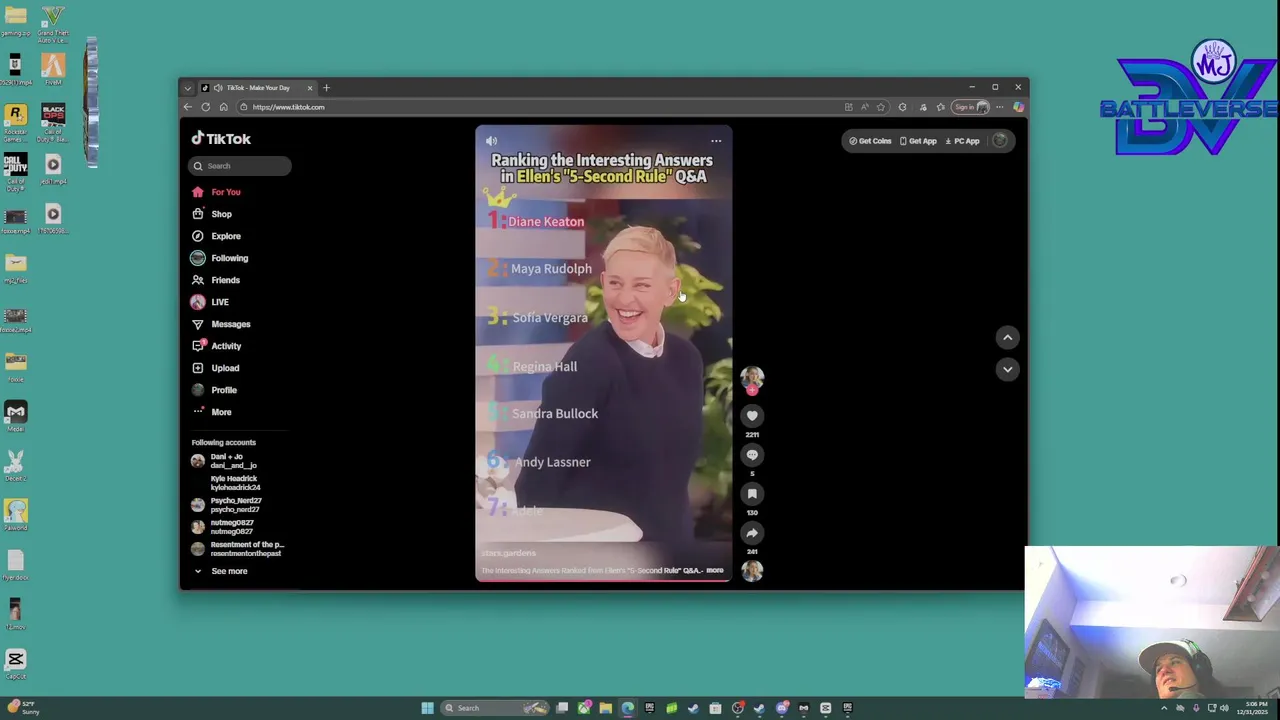The width and height of the screenshot is (1280, 720).
Task: Click the Get Coins button
Action: click(x=870, y=141)
